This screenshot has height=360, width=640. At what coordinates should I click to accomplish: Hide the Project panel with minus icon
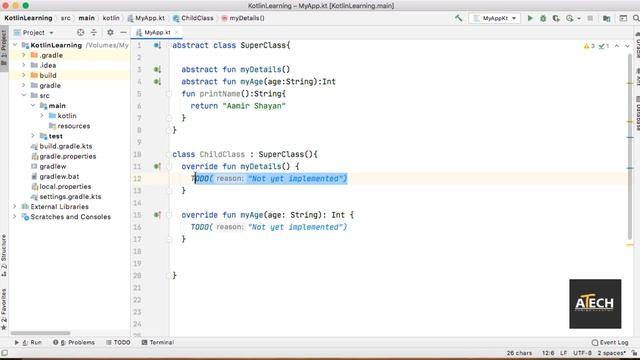pyautogui.click(x=123, y=32)
